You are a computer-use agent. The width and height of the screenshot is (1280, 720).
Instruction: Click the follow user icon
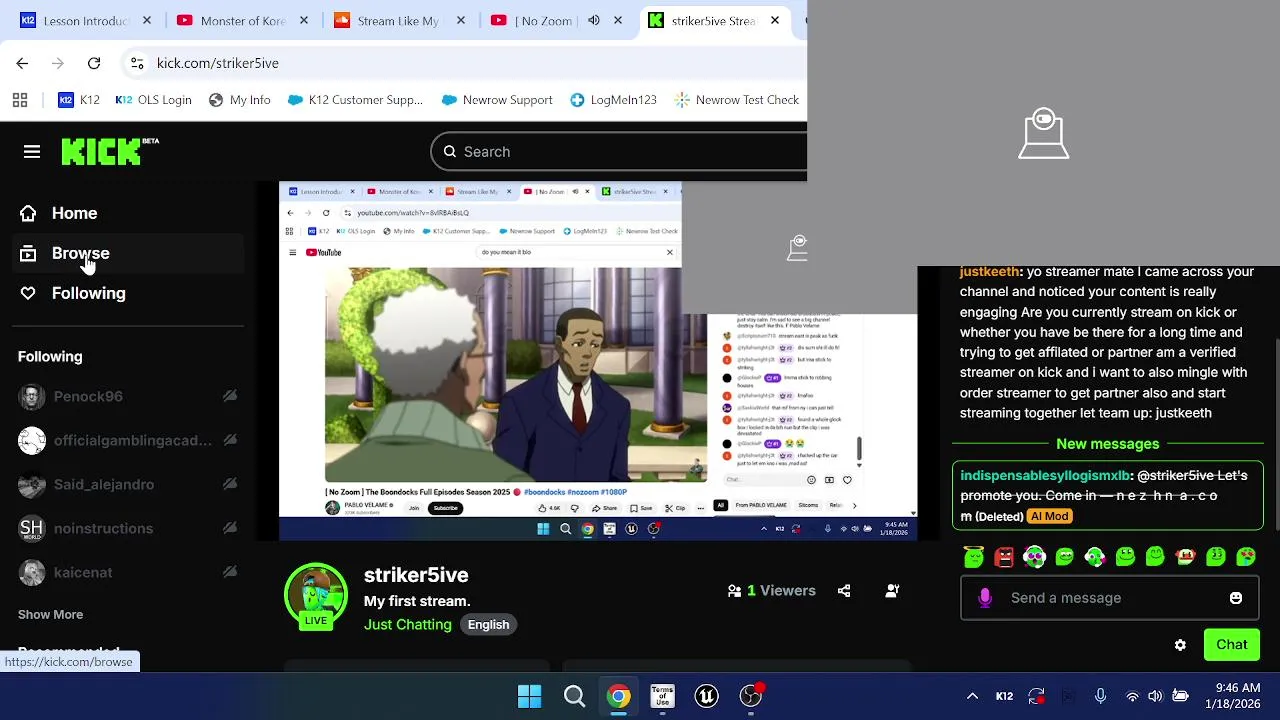(893, 590)
